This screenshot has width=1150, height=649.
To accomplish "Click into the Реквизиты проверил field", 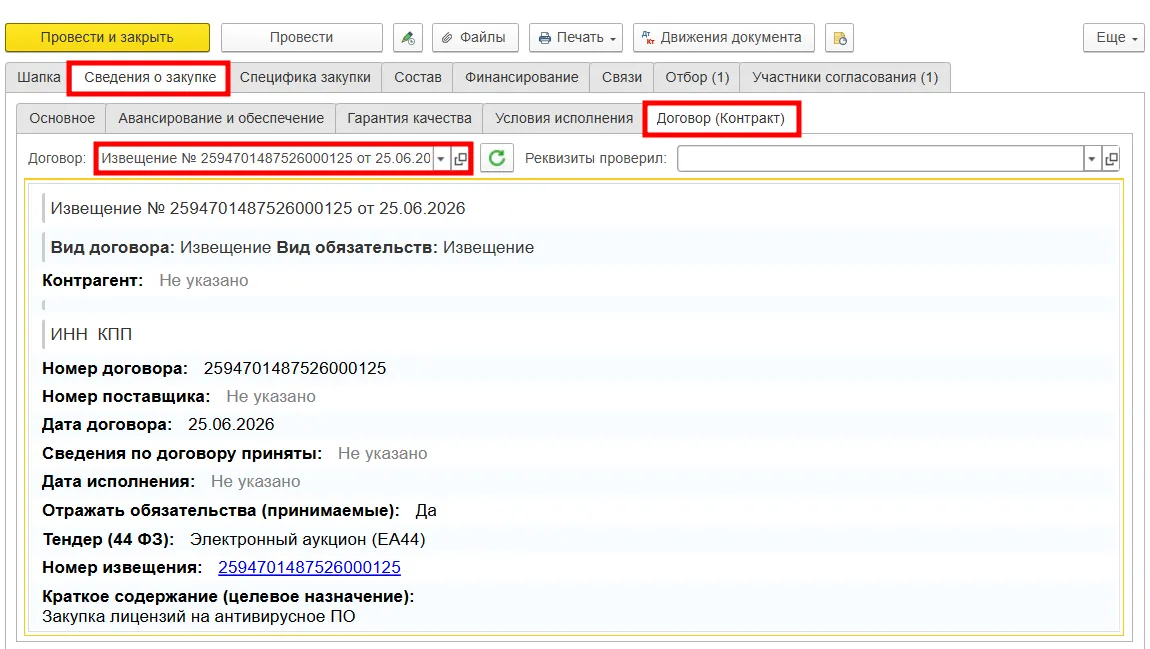I will coord(880,158).
